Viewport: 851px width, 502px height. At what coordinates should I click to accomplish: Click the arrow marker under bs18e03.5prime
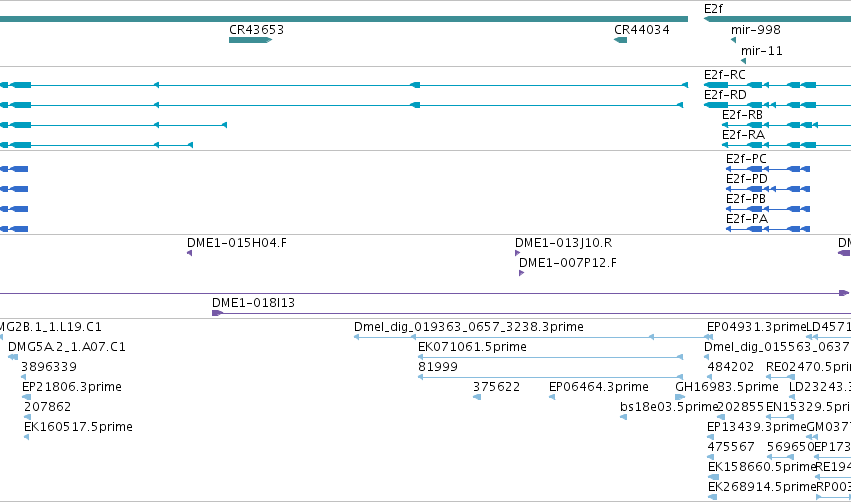(x=624, y=418)
